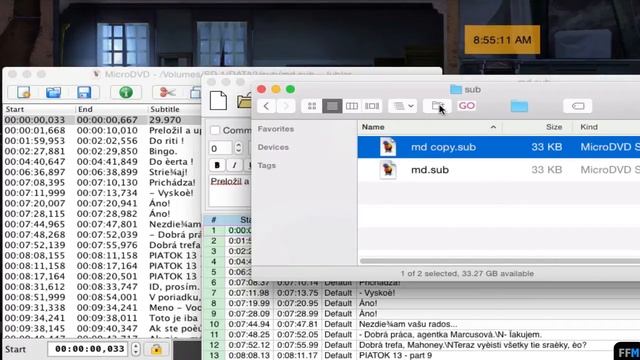Switch Finder to cover flow view
This screenshot has height=360, width=640.
tap(372, 106)
